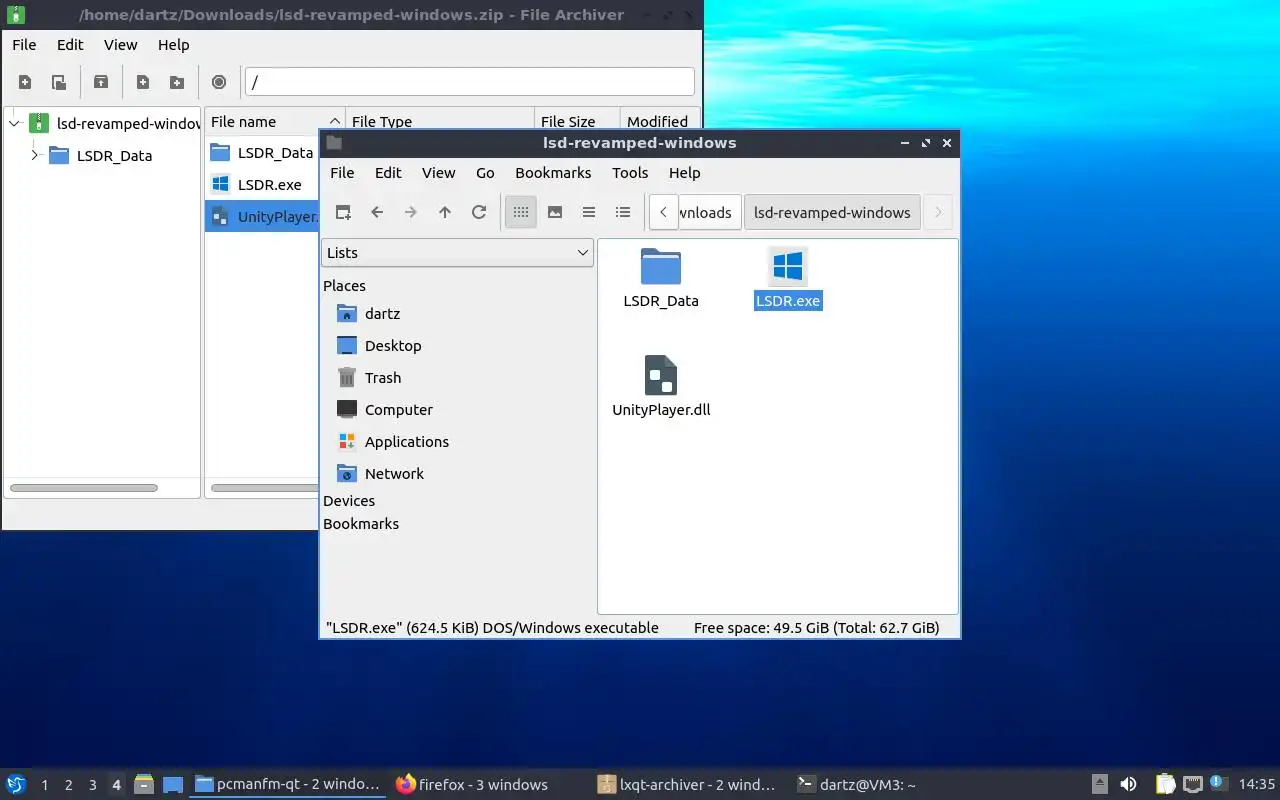
Task: Click the Downloads path bar button
Action: tap(710, 212)
